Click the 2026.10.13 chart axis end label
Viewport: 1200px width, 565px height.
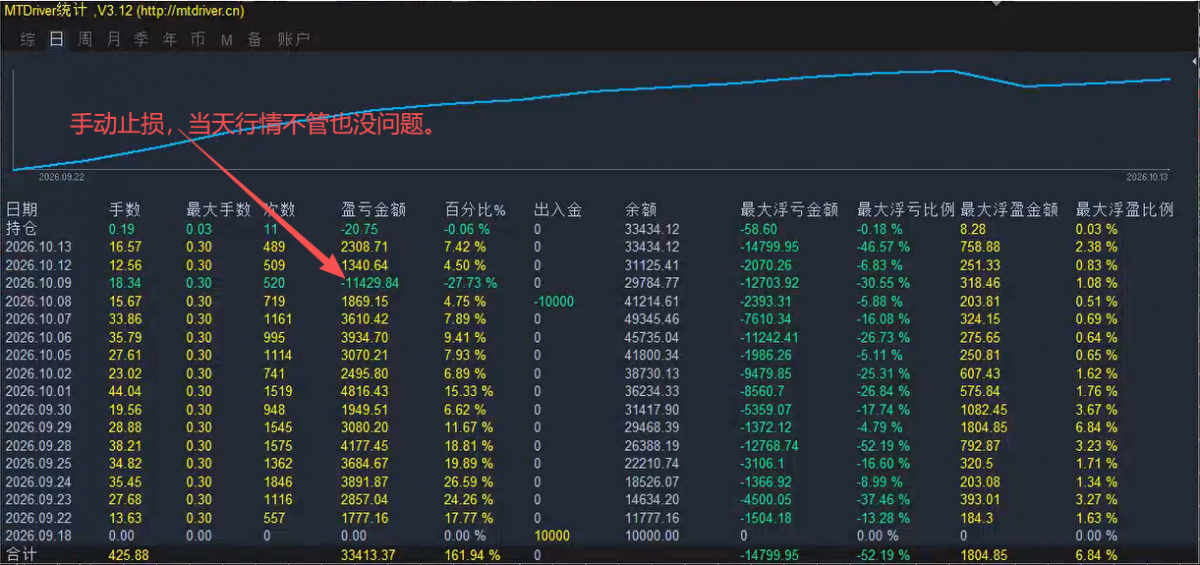coord(1147,176)
